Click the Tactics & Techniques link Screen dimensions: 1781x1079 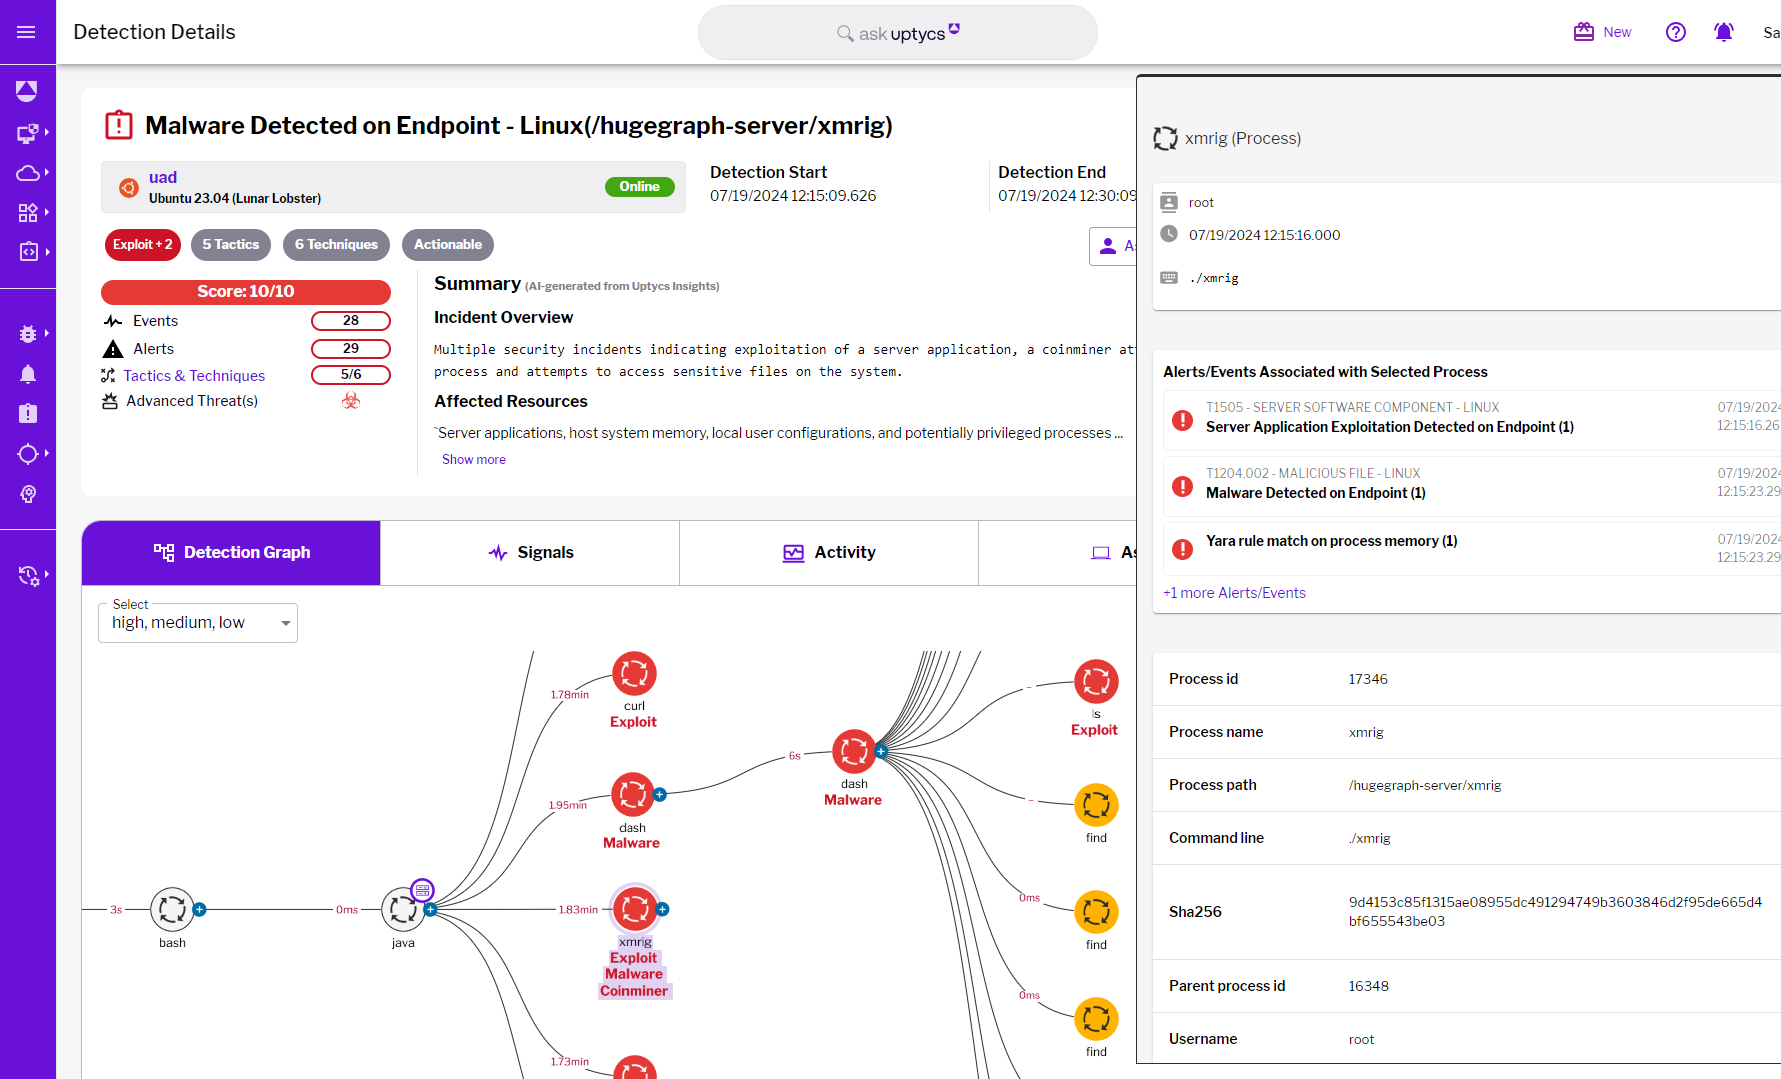(x=194, y=375)
